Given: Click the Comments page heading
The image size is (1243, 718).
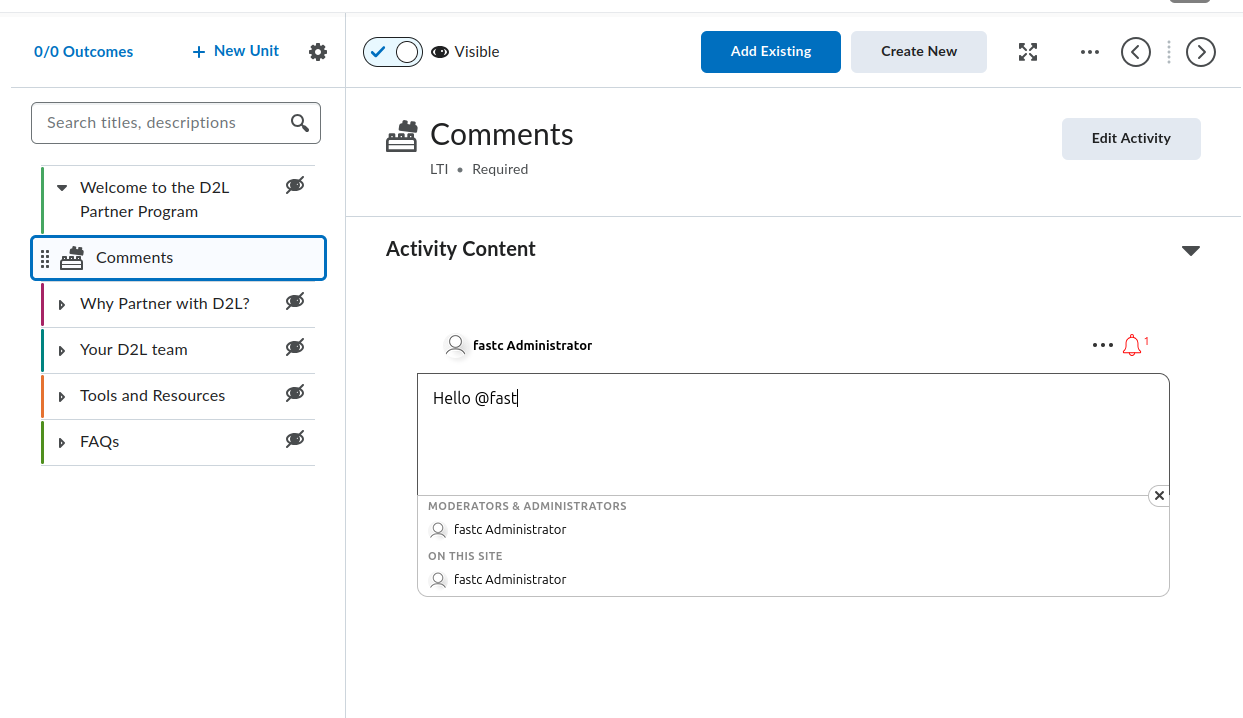Looking at the screenshot, I should point(502,135).
